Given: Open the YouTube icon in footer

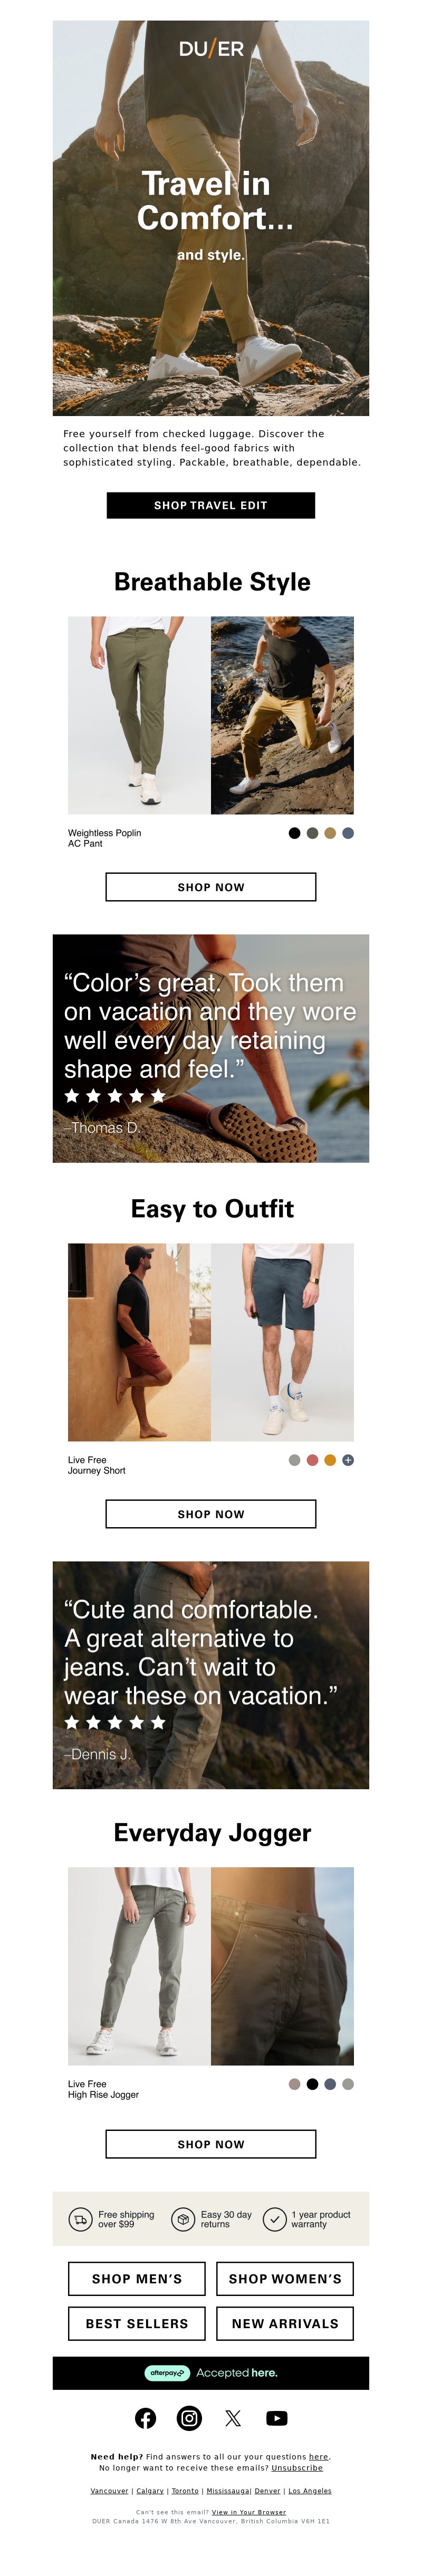Looking at the screenshot, I should [277, 2418].
